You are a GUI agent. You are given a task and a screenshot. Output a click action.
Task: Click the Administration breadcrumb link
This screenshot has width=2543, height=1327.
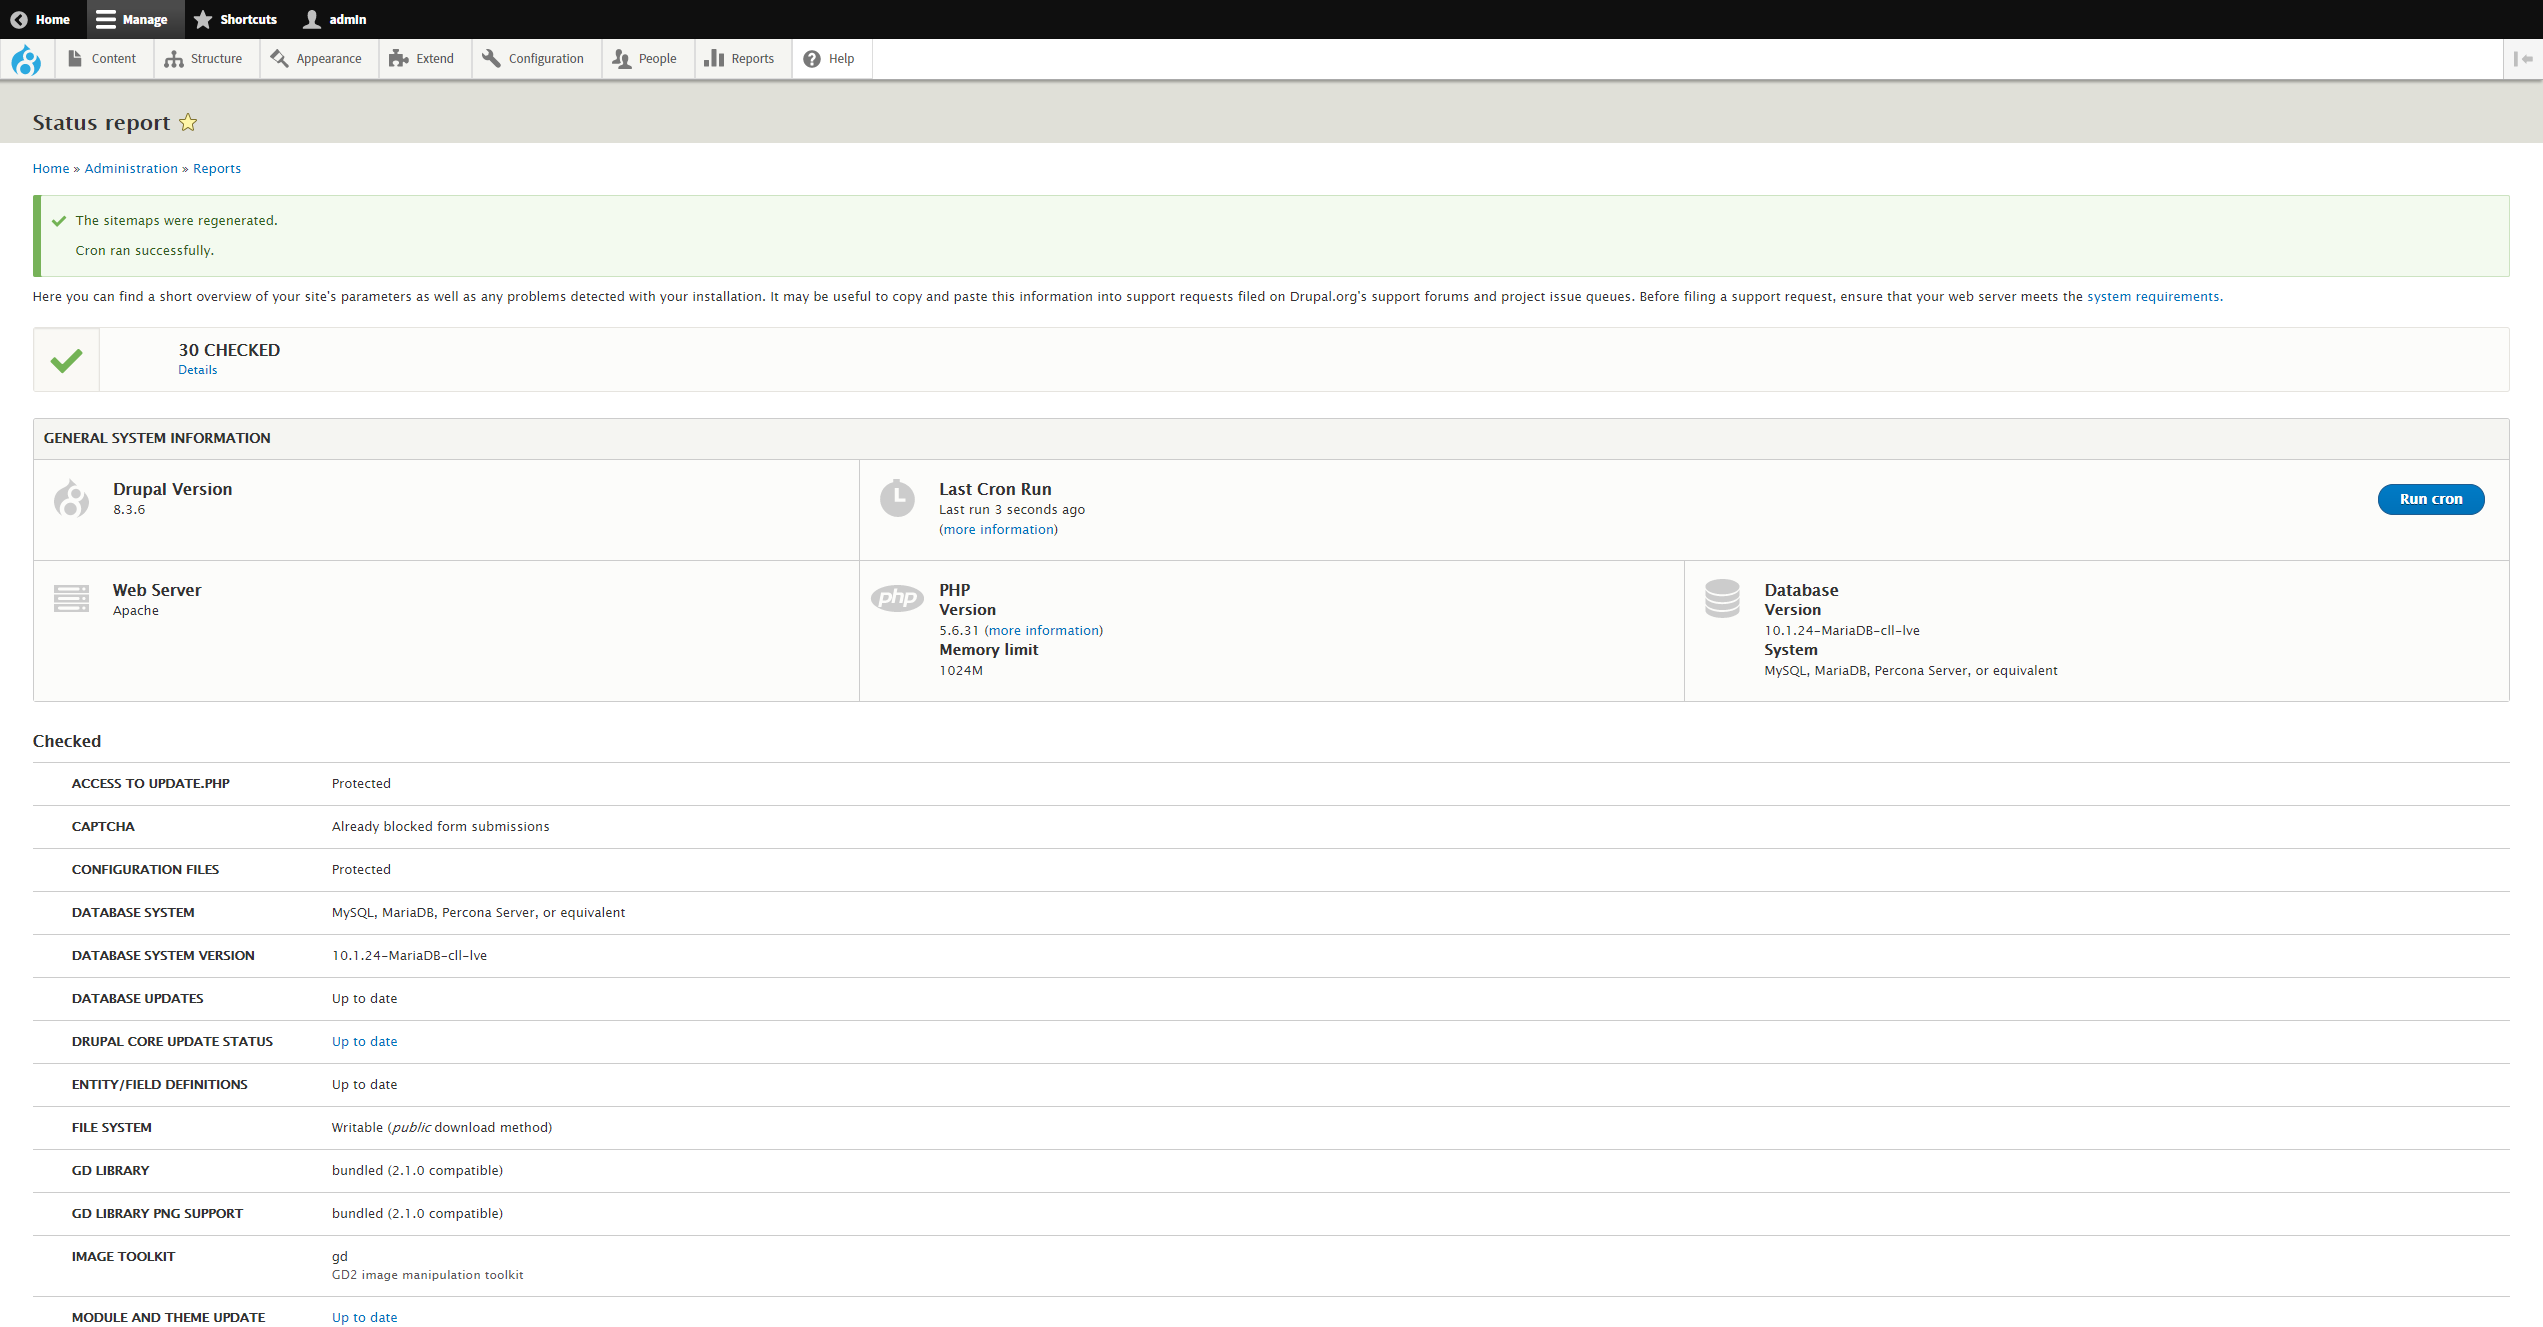click(x=131, y=169)
